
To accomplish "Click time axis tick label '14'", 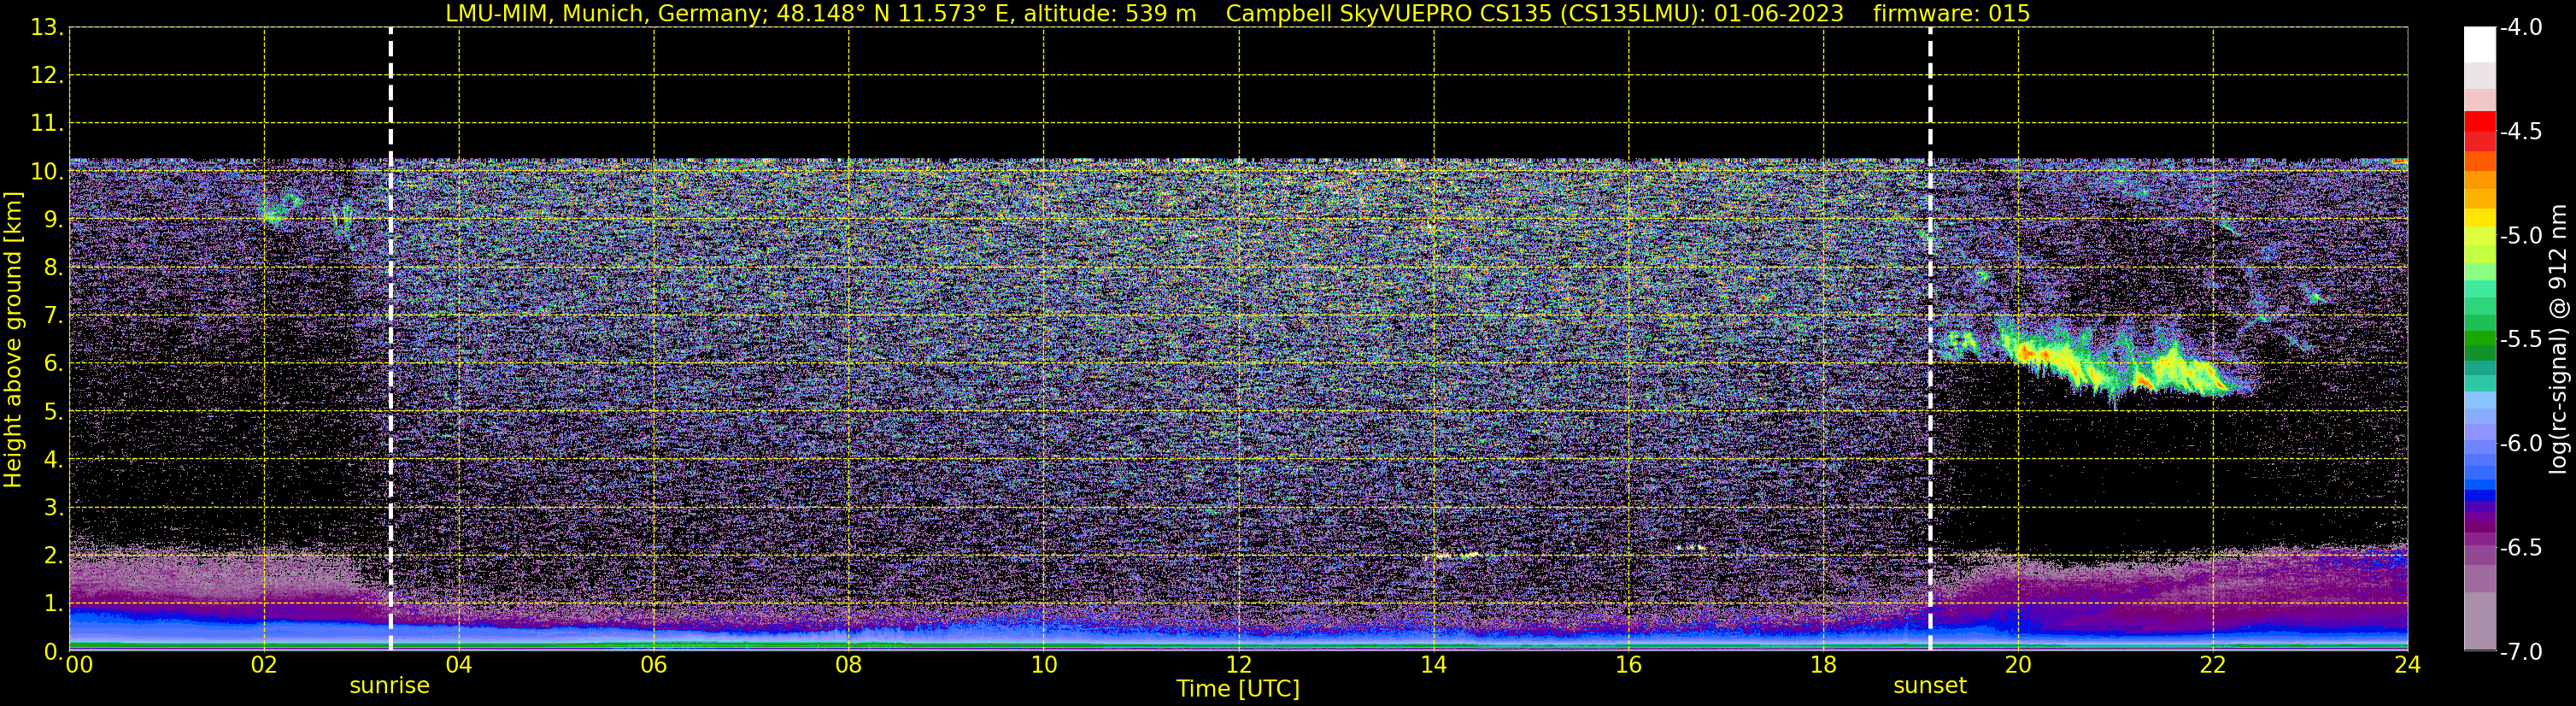I will 1434,665.
